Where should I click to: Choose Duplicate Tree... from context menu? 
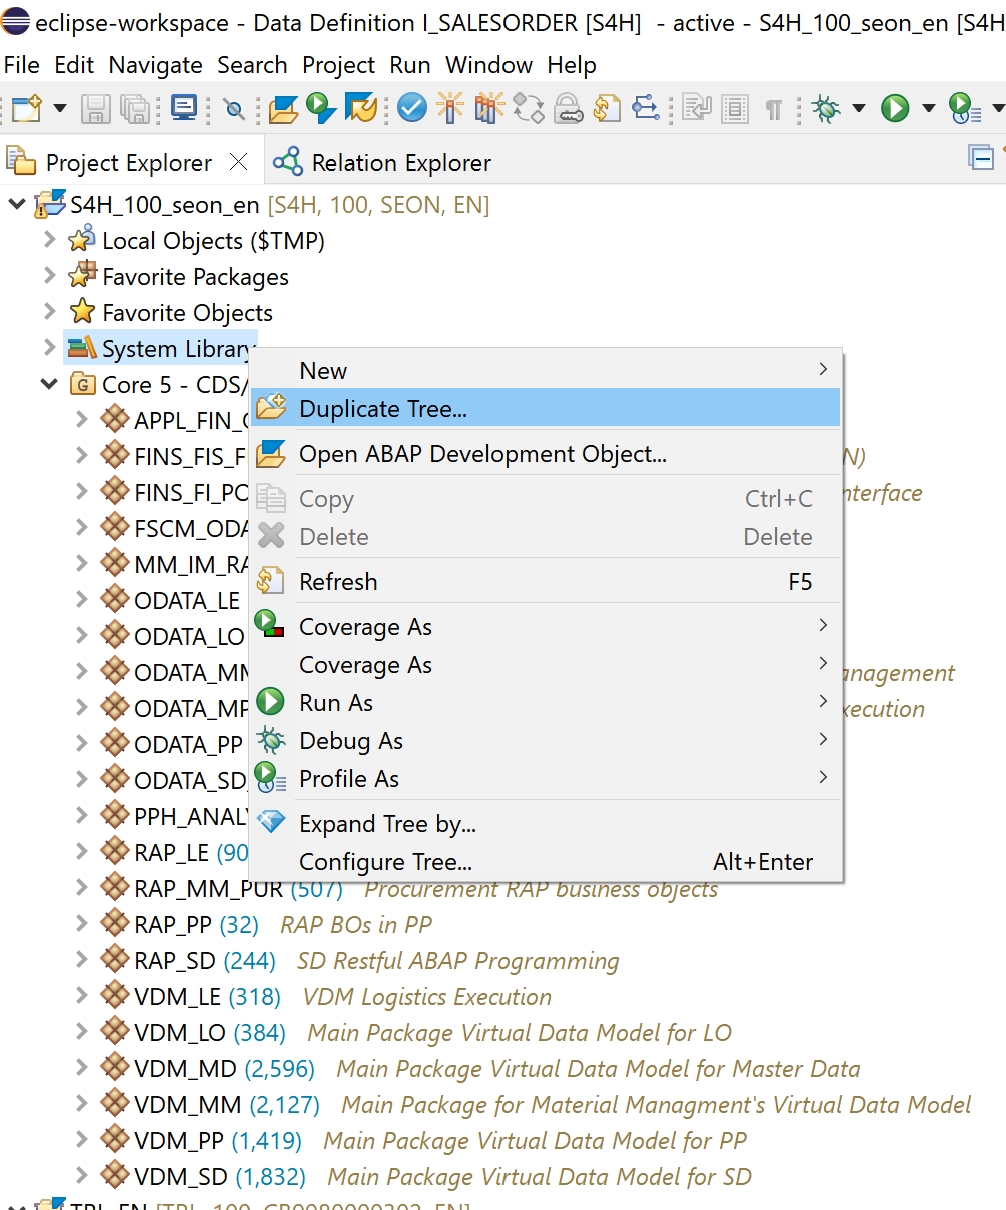545,408
